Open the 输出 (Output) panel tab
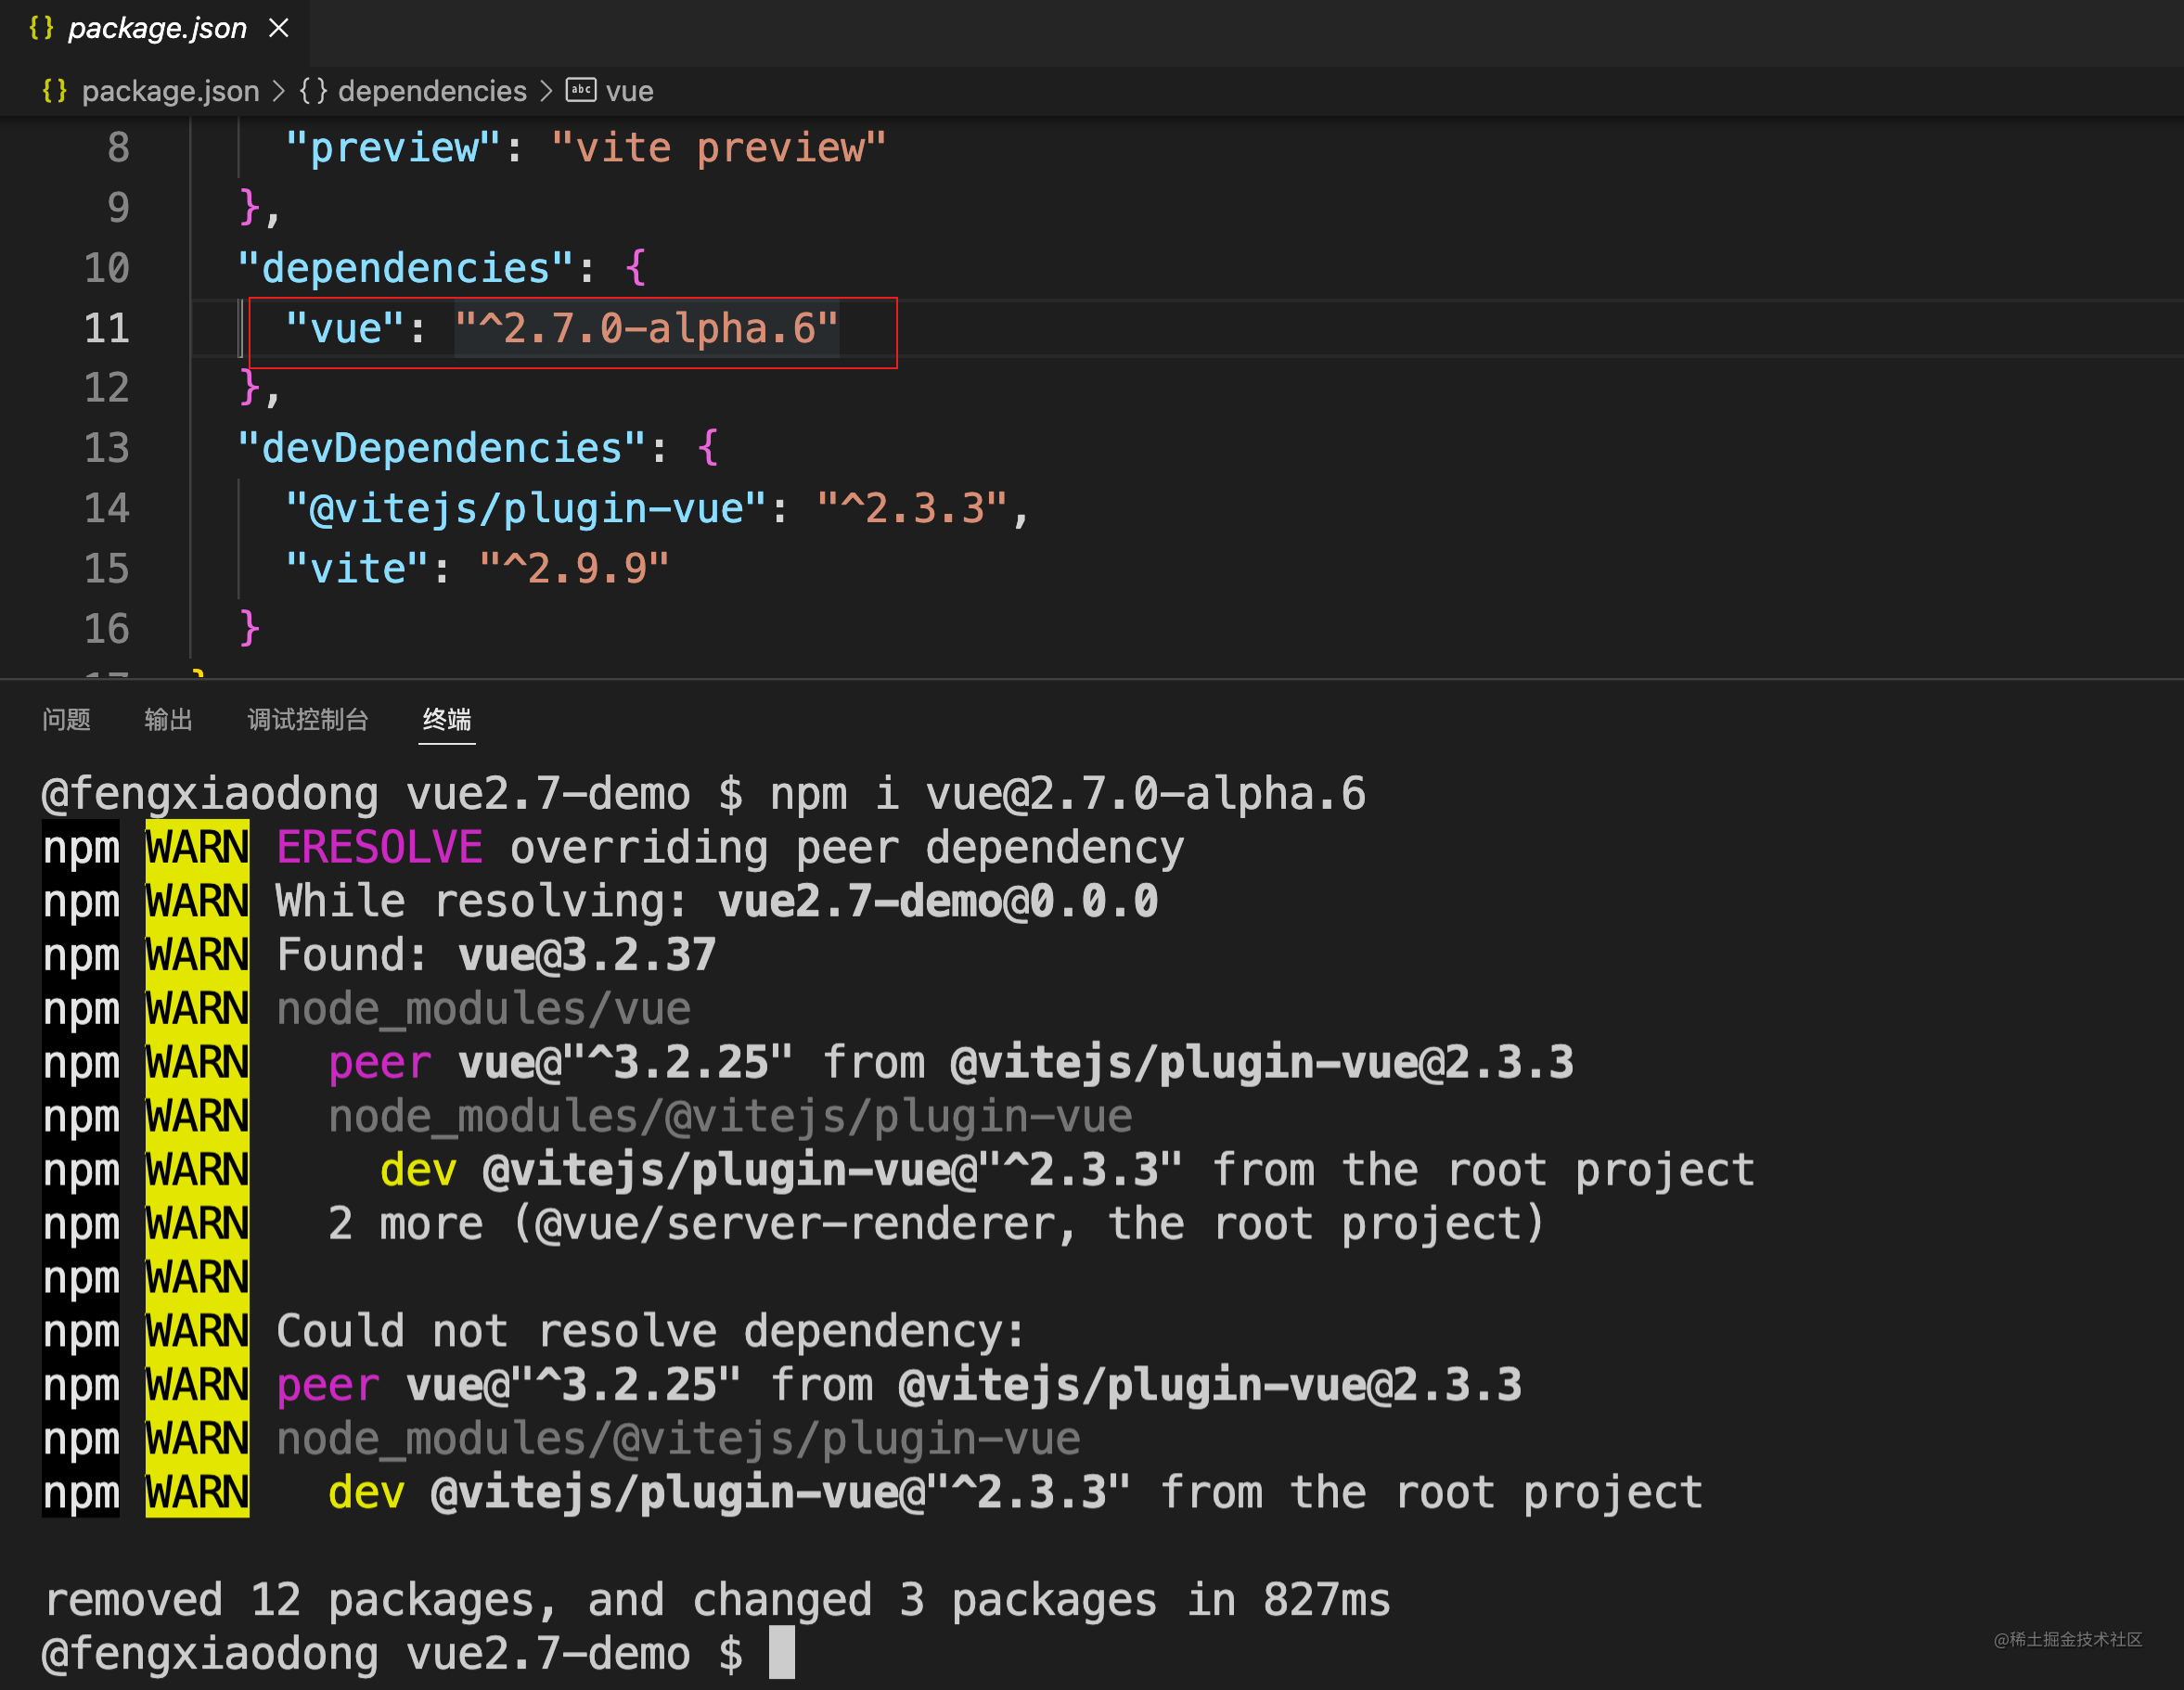 (x=168, y=719)
